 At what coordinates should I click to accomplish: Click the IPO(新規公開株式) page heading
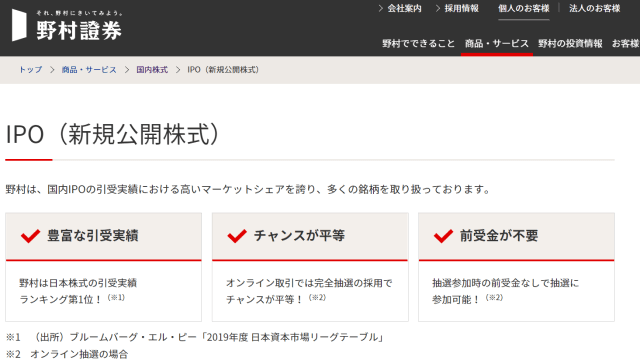113,134
